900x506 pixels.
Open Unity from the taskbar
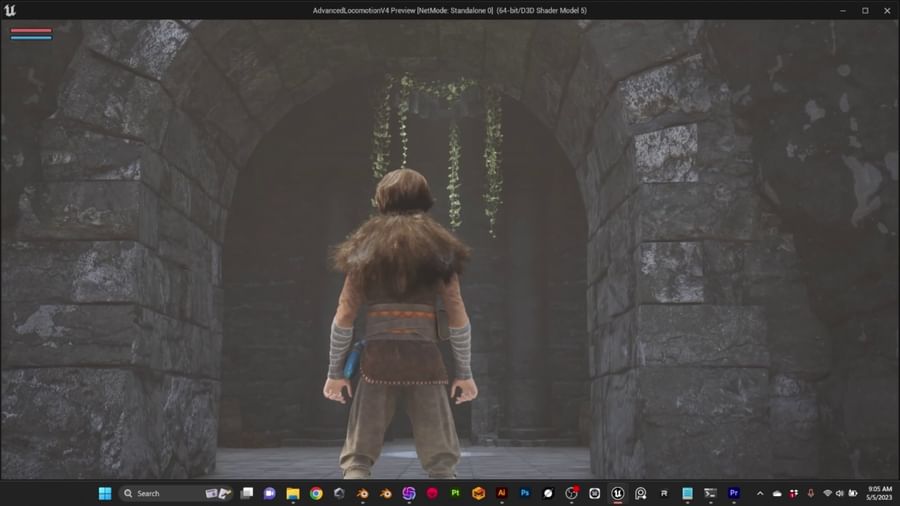[339, 493]
